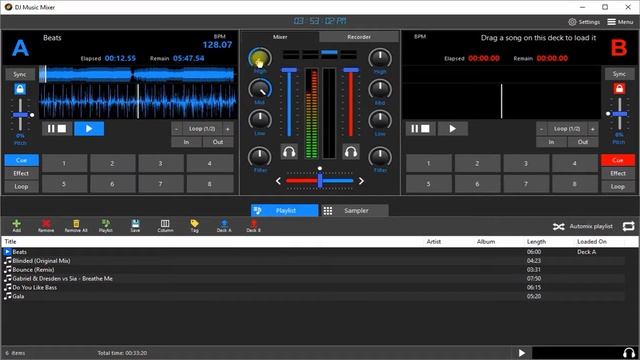
Task: Click the crossfader handle
Action: pyautogui.click(x=320, y=180)
